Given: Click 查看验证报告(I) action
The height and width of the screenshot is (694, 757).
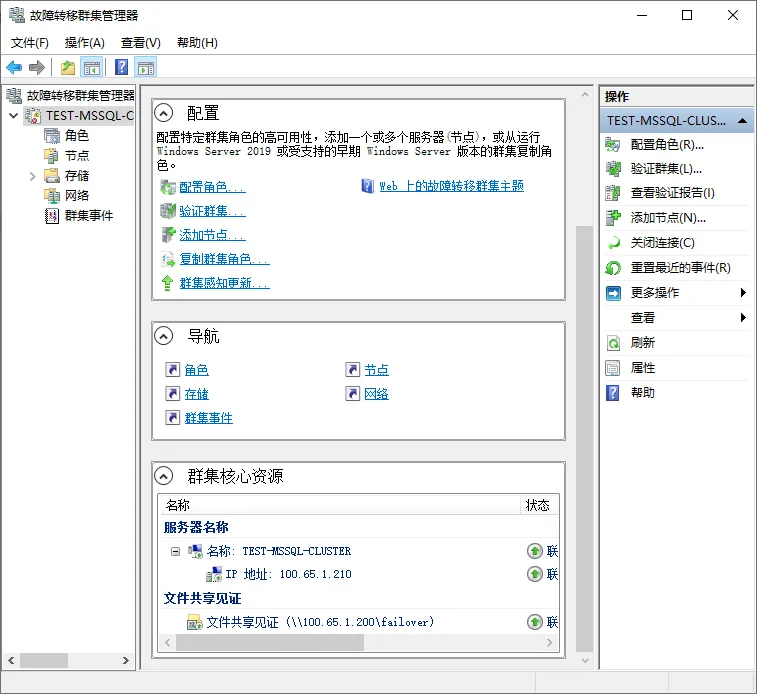Looking at the screenshot, I should (x=673, y=193).
